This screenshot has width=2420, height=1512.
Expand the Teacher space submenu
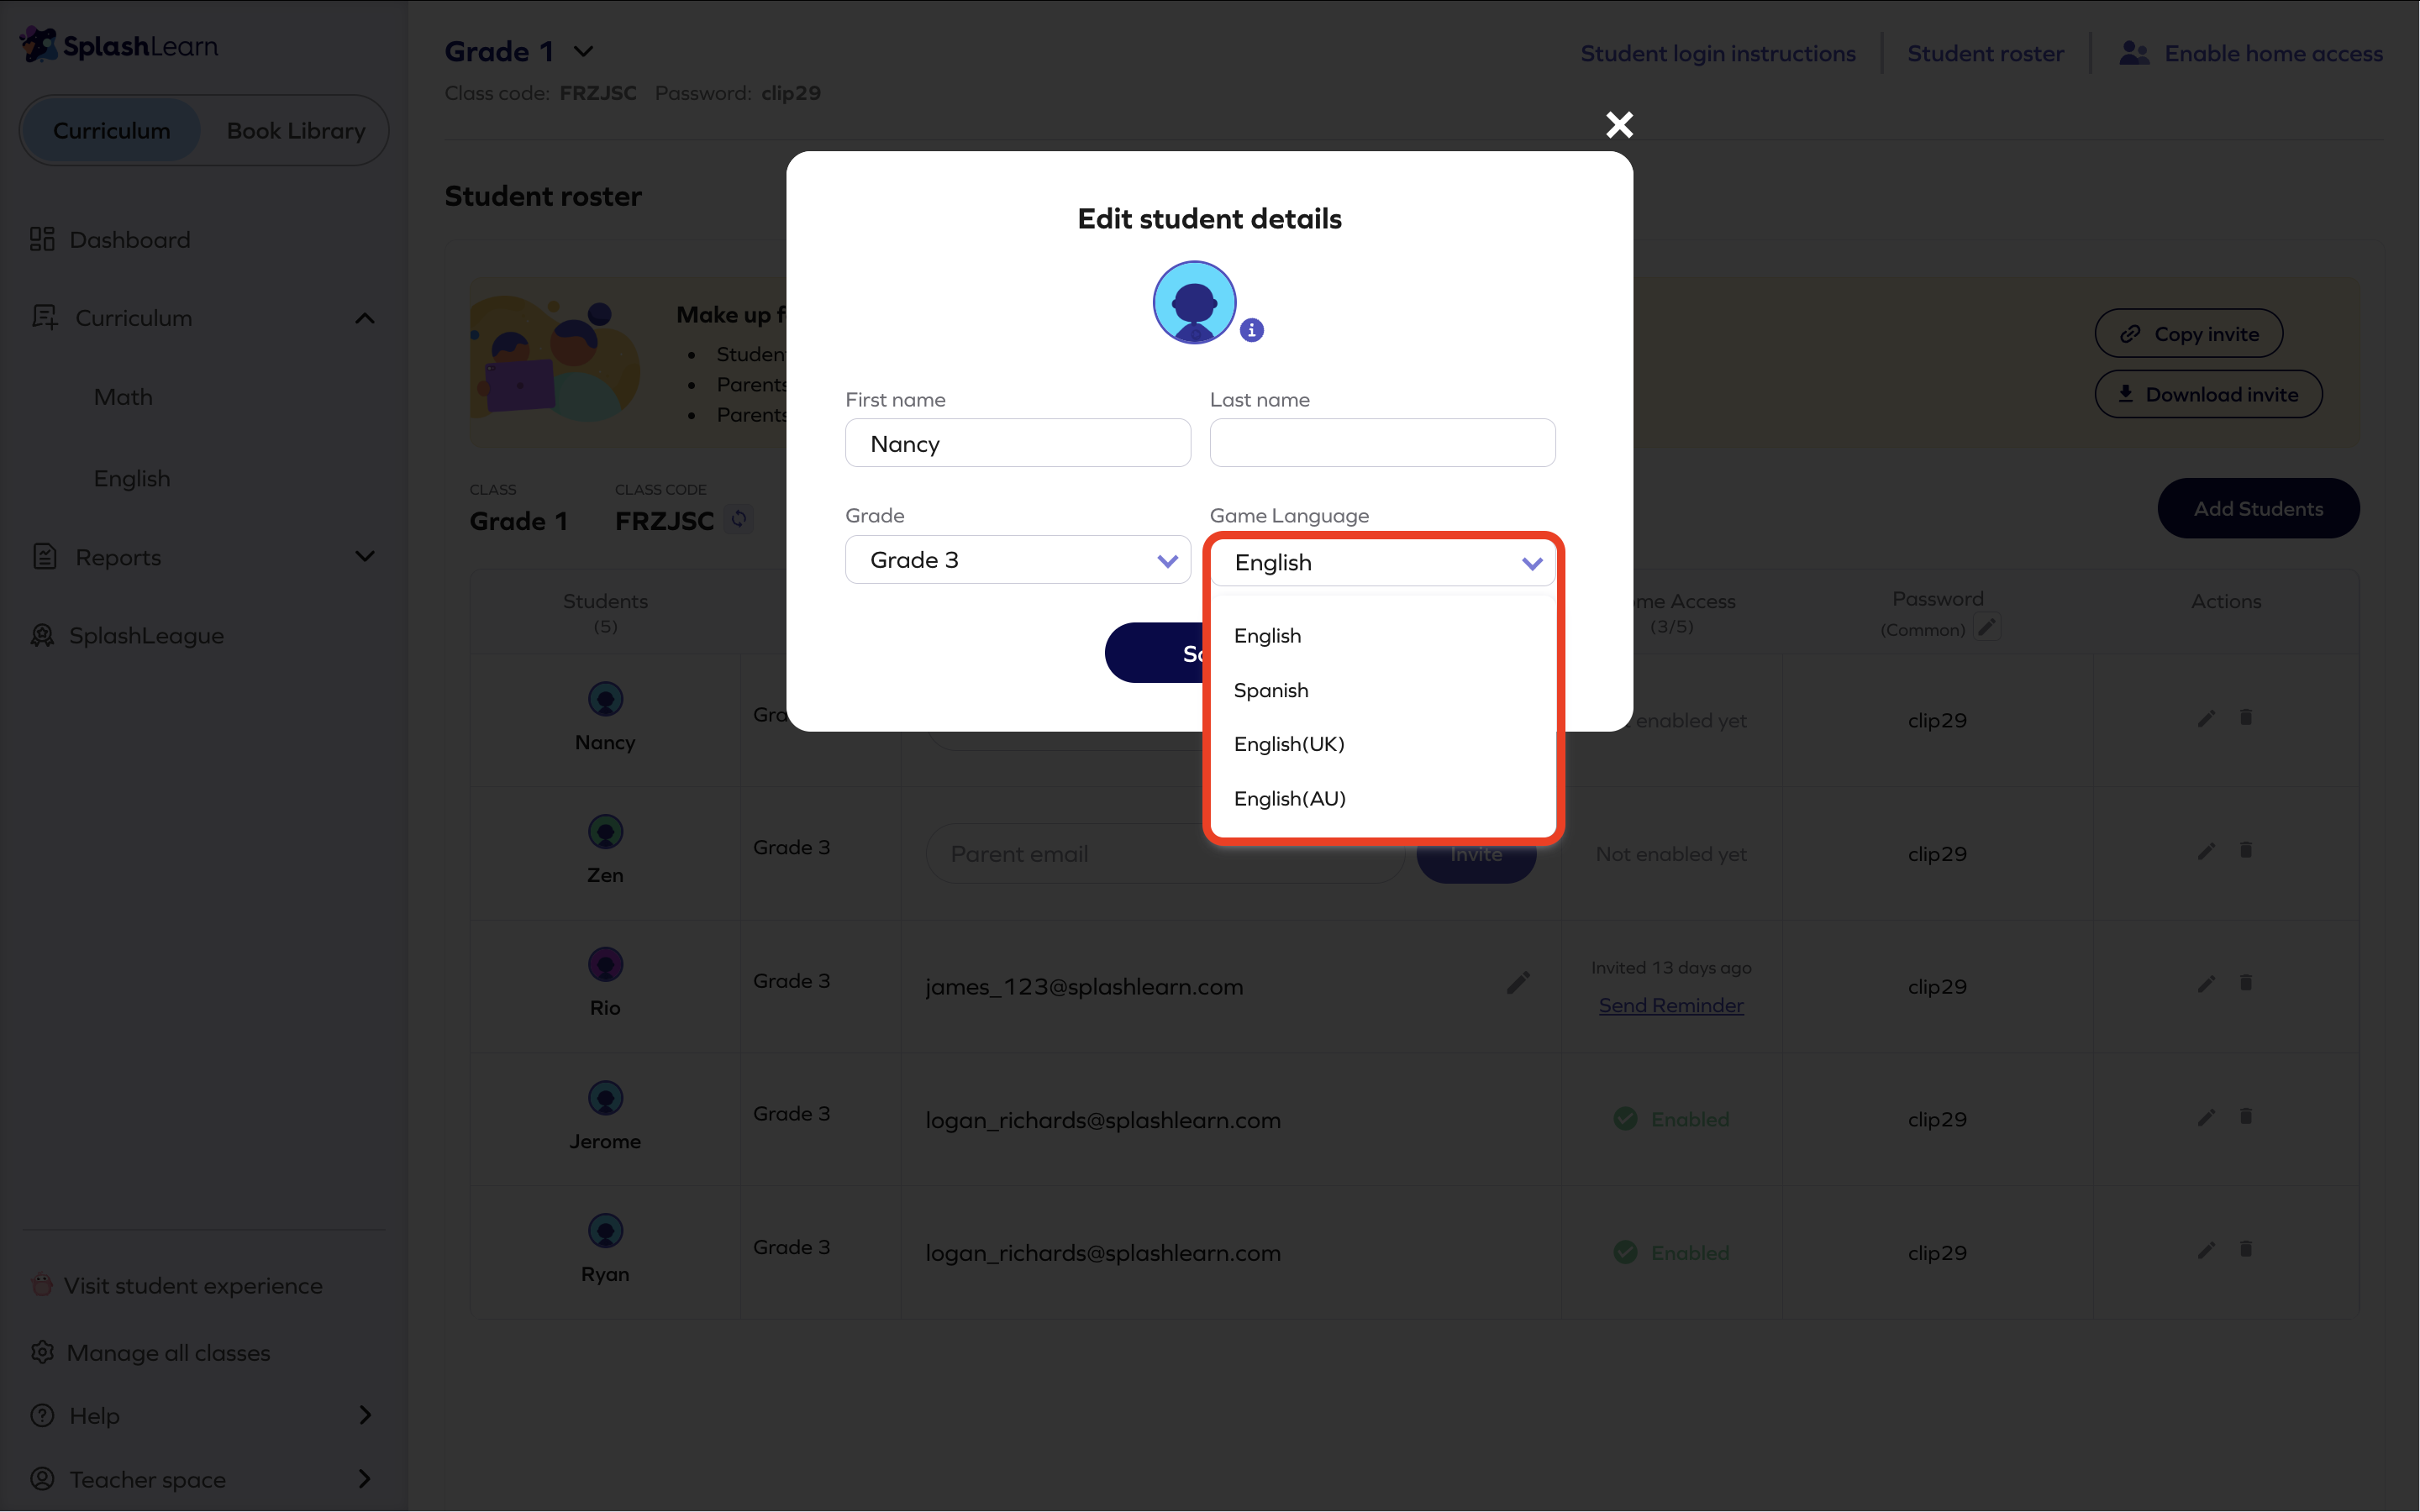click(365, 1478)
